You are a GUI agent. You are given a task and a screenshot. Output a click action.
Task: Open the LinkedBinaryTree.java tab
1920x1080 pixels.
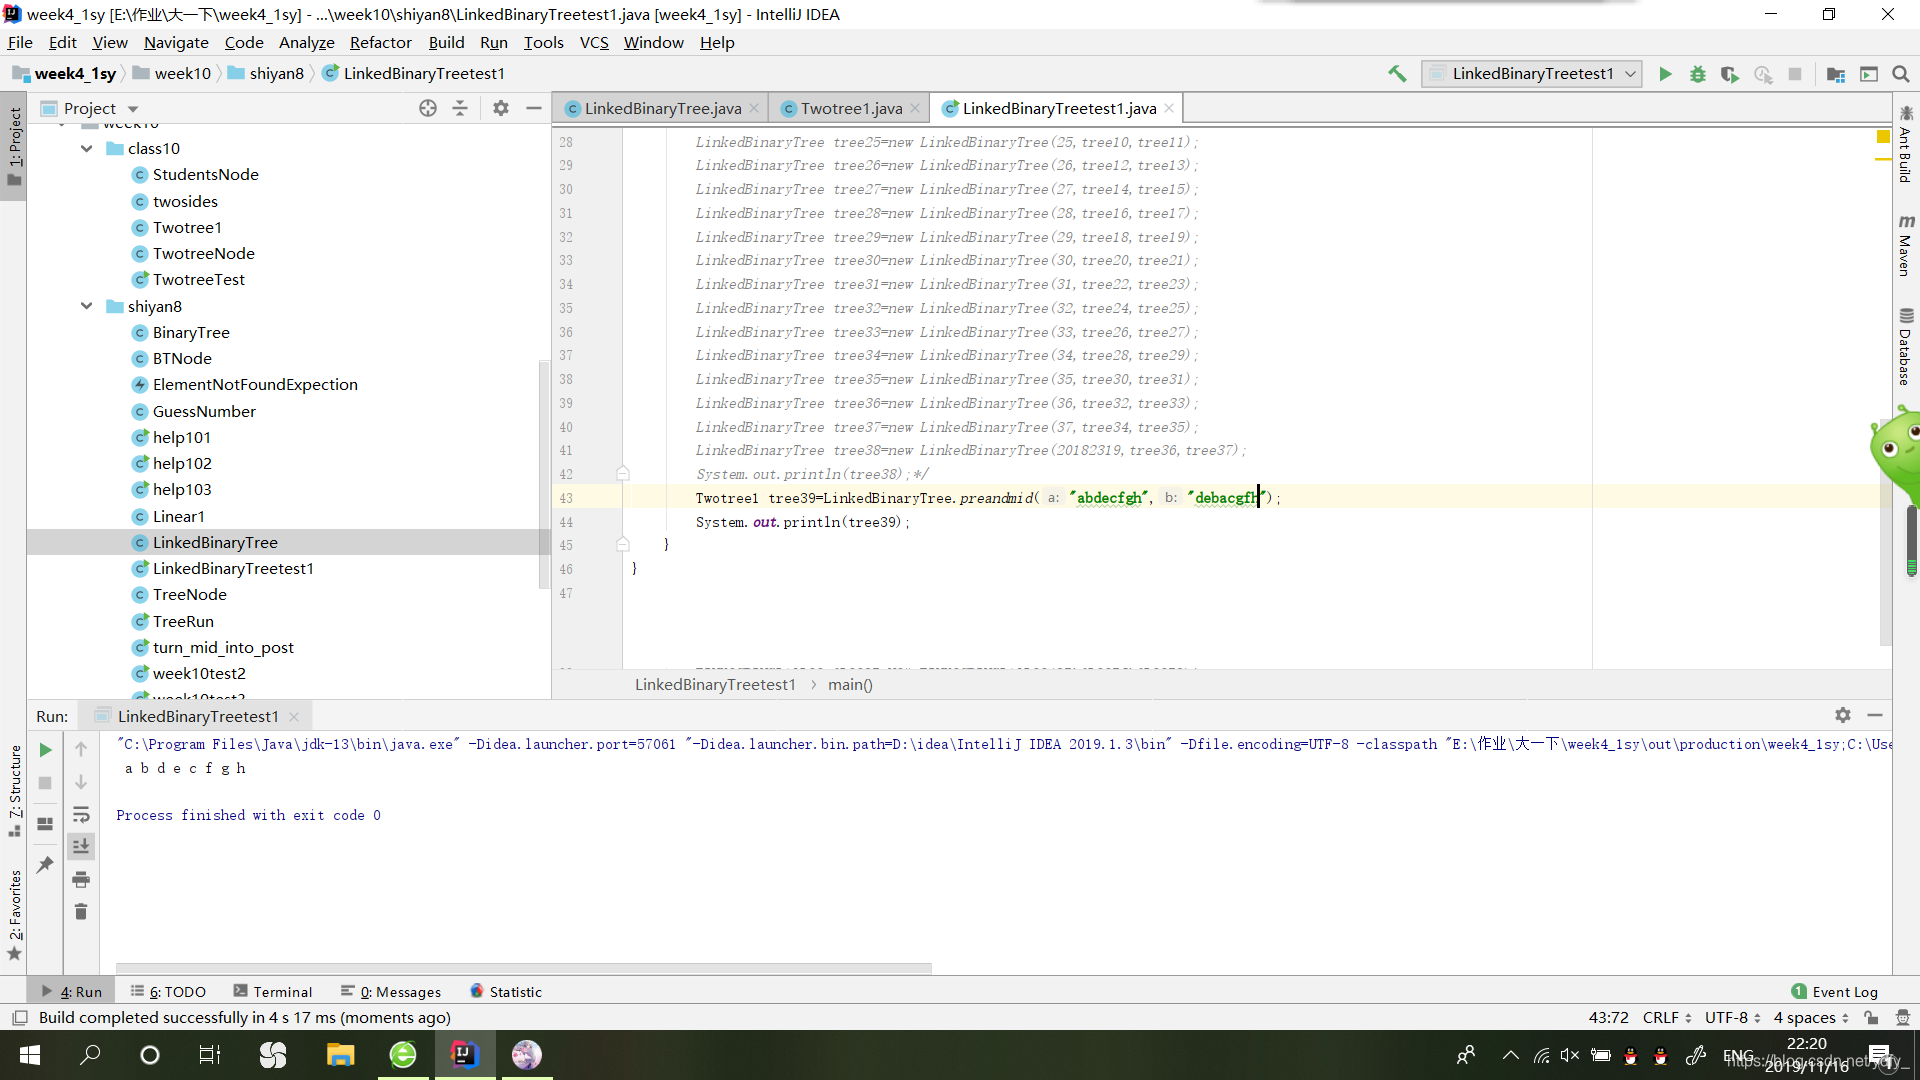(659, 108)
